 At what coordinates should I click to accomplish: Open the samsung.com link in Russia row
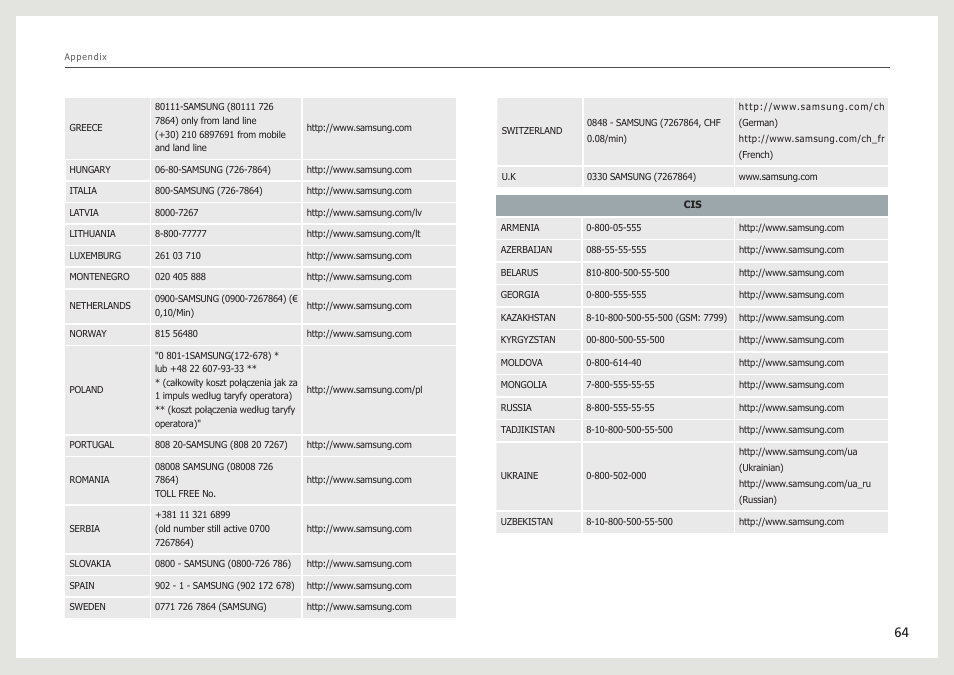pyautogui.click(x=791, y=408)
